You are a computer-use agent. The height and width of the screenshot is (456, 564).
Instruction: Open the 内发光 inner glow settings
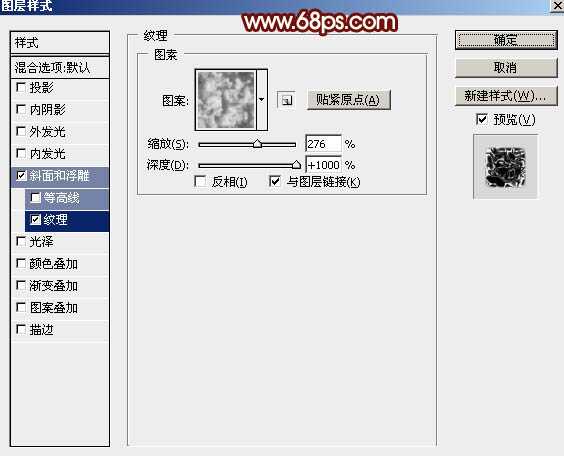coord(47,154)
